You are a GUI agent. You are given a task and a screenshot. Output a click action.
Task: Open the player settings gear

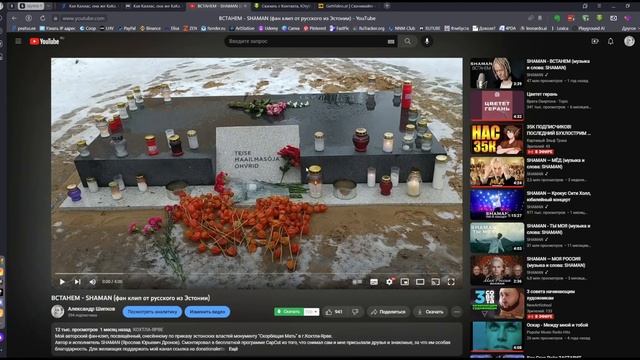point(389,282)
